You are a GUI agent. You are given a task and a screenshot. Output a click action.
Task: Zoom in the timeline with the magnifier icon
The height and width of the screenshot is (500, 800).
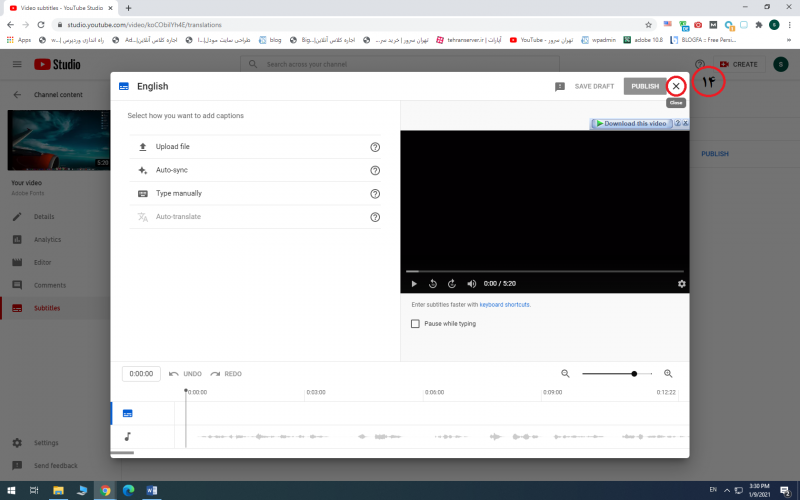point(668,374)
